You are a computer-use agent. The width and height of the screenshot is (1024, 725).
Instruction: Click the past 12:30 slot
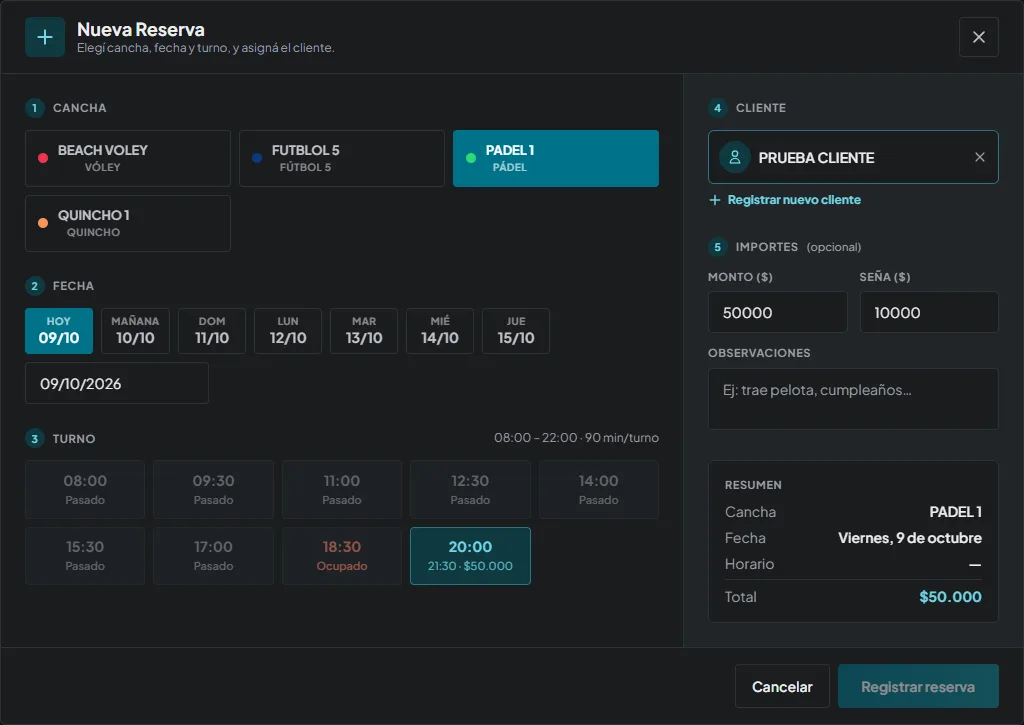470,490
